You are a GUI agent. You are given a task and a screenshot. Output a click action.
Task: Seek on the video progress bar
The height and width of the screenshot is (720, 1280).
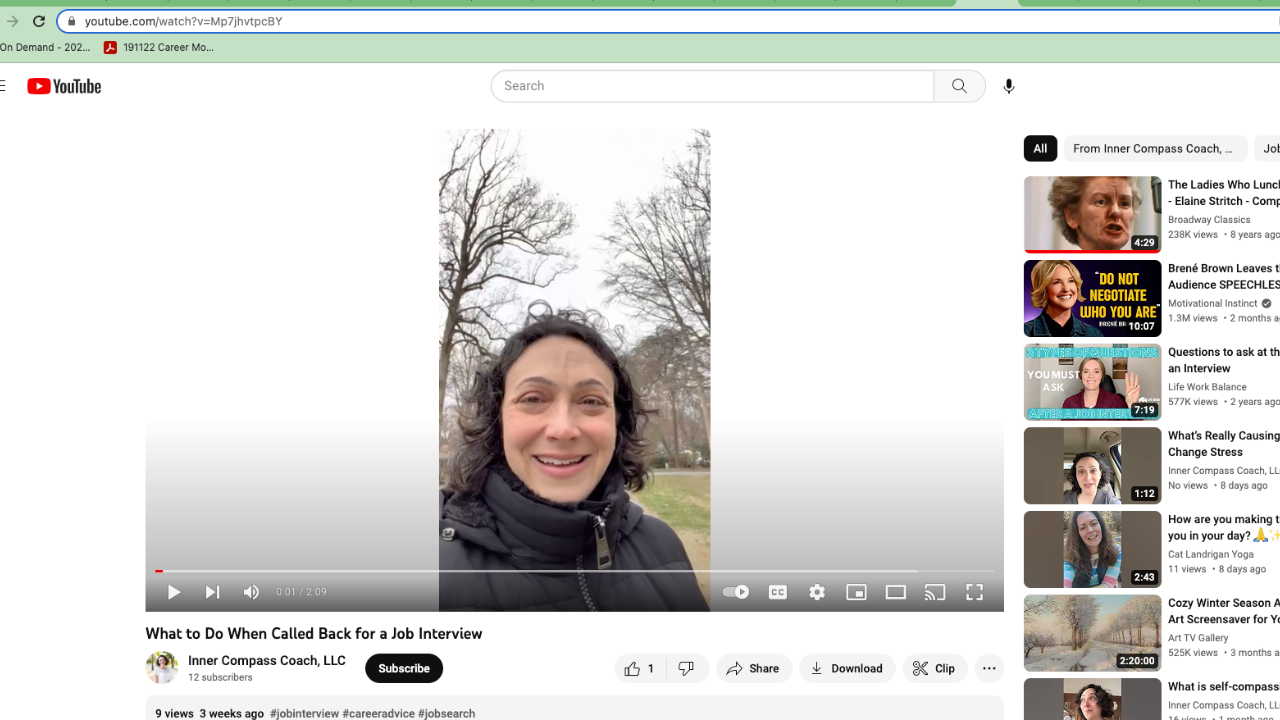click(x=575, y=571)
